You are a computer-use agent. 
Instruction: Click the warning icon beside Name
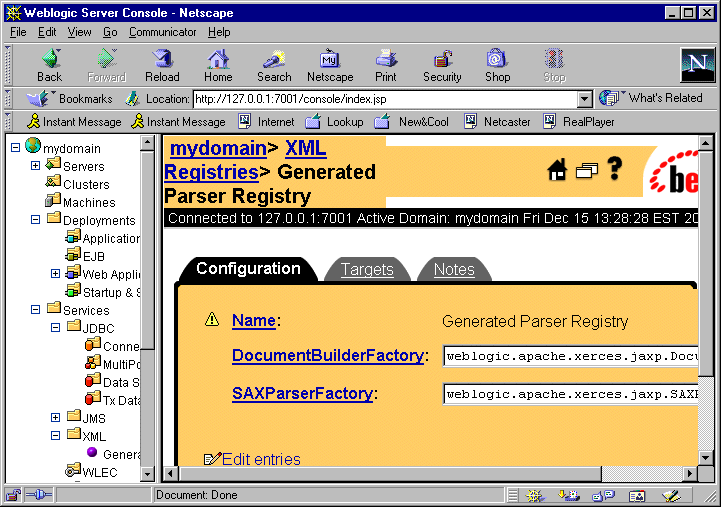[x=212, y=319]
